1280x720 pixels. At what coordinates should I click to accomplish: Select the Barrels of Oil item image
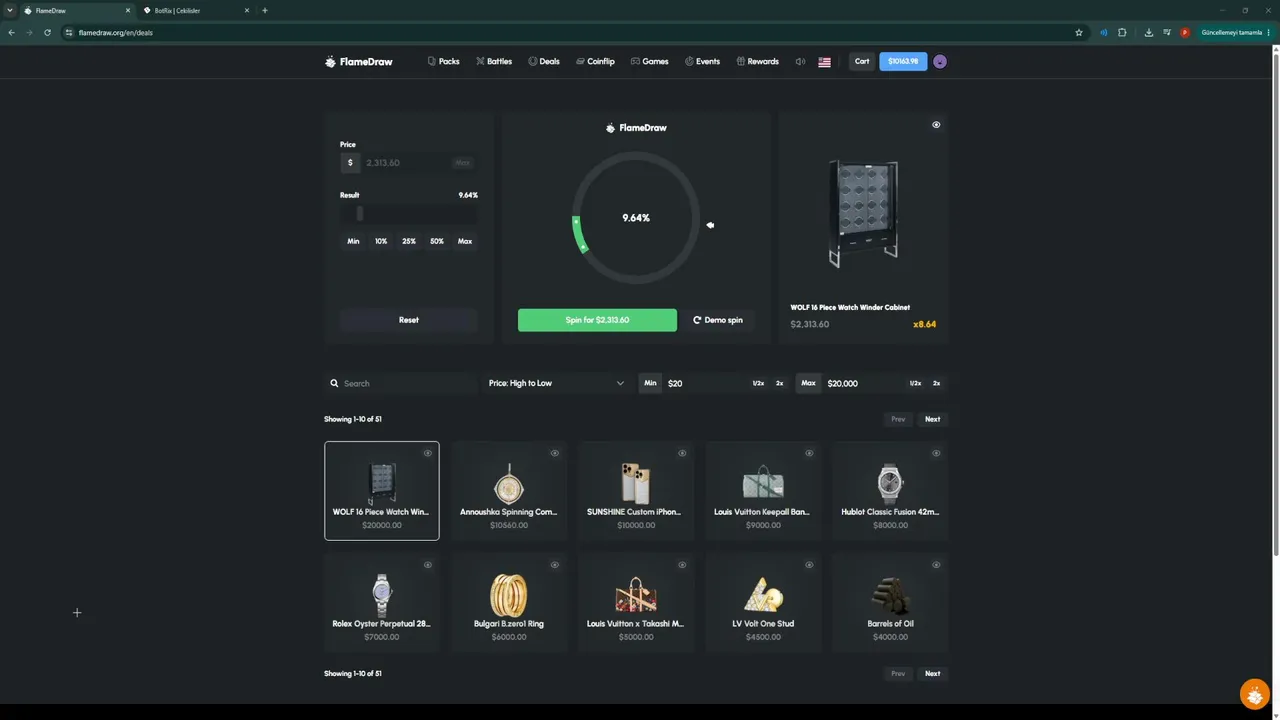890,595
